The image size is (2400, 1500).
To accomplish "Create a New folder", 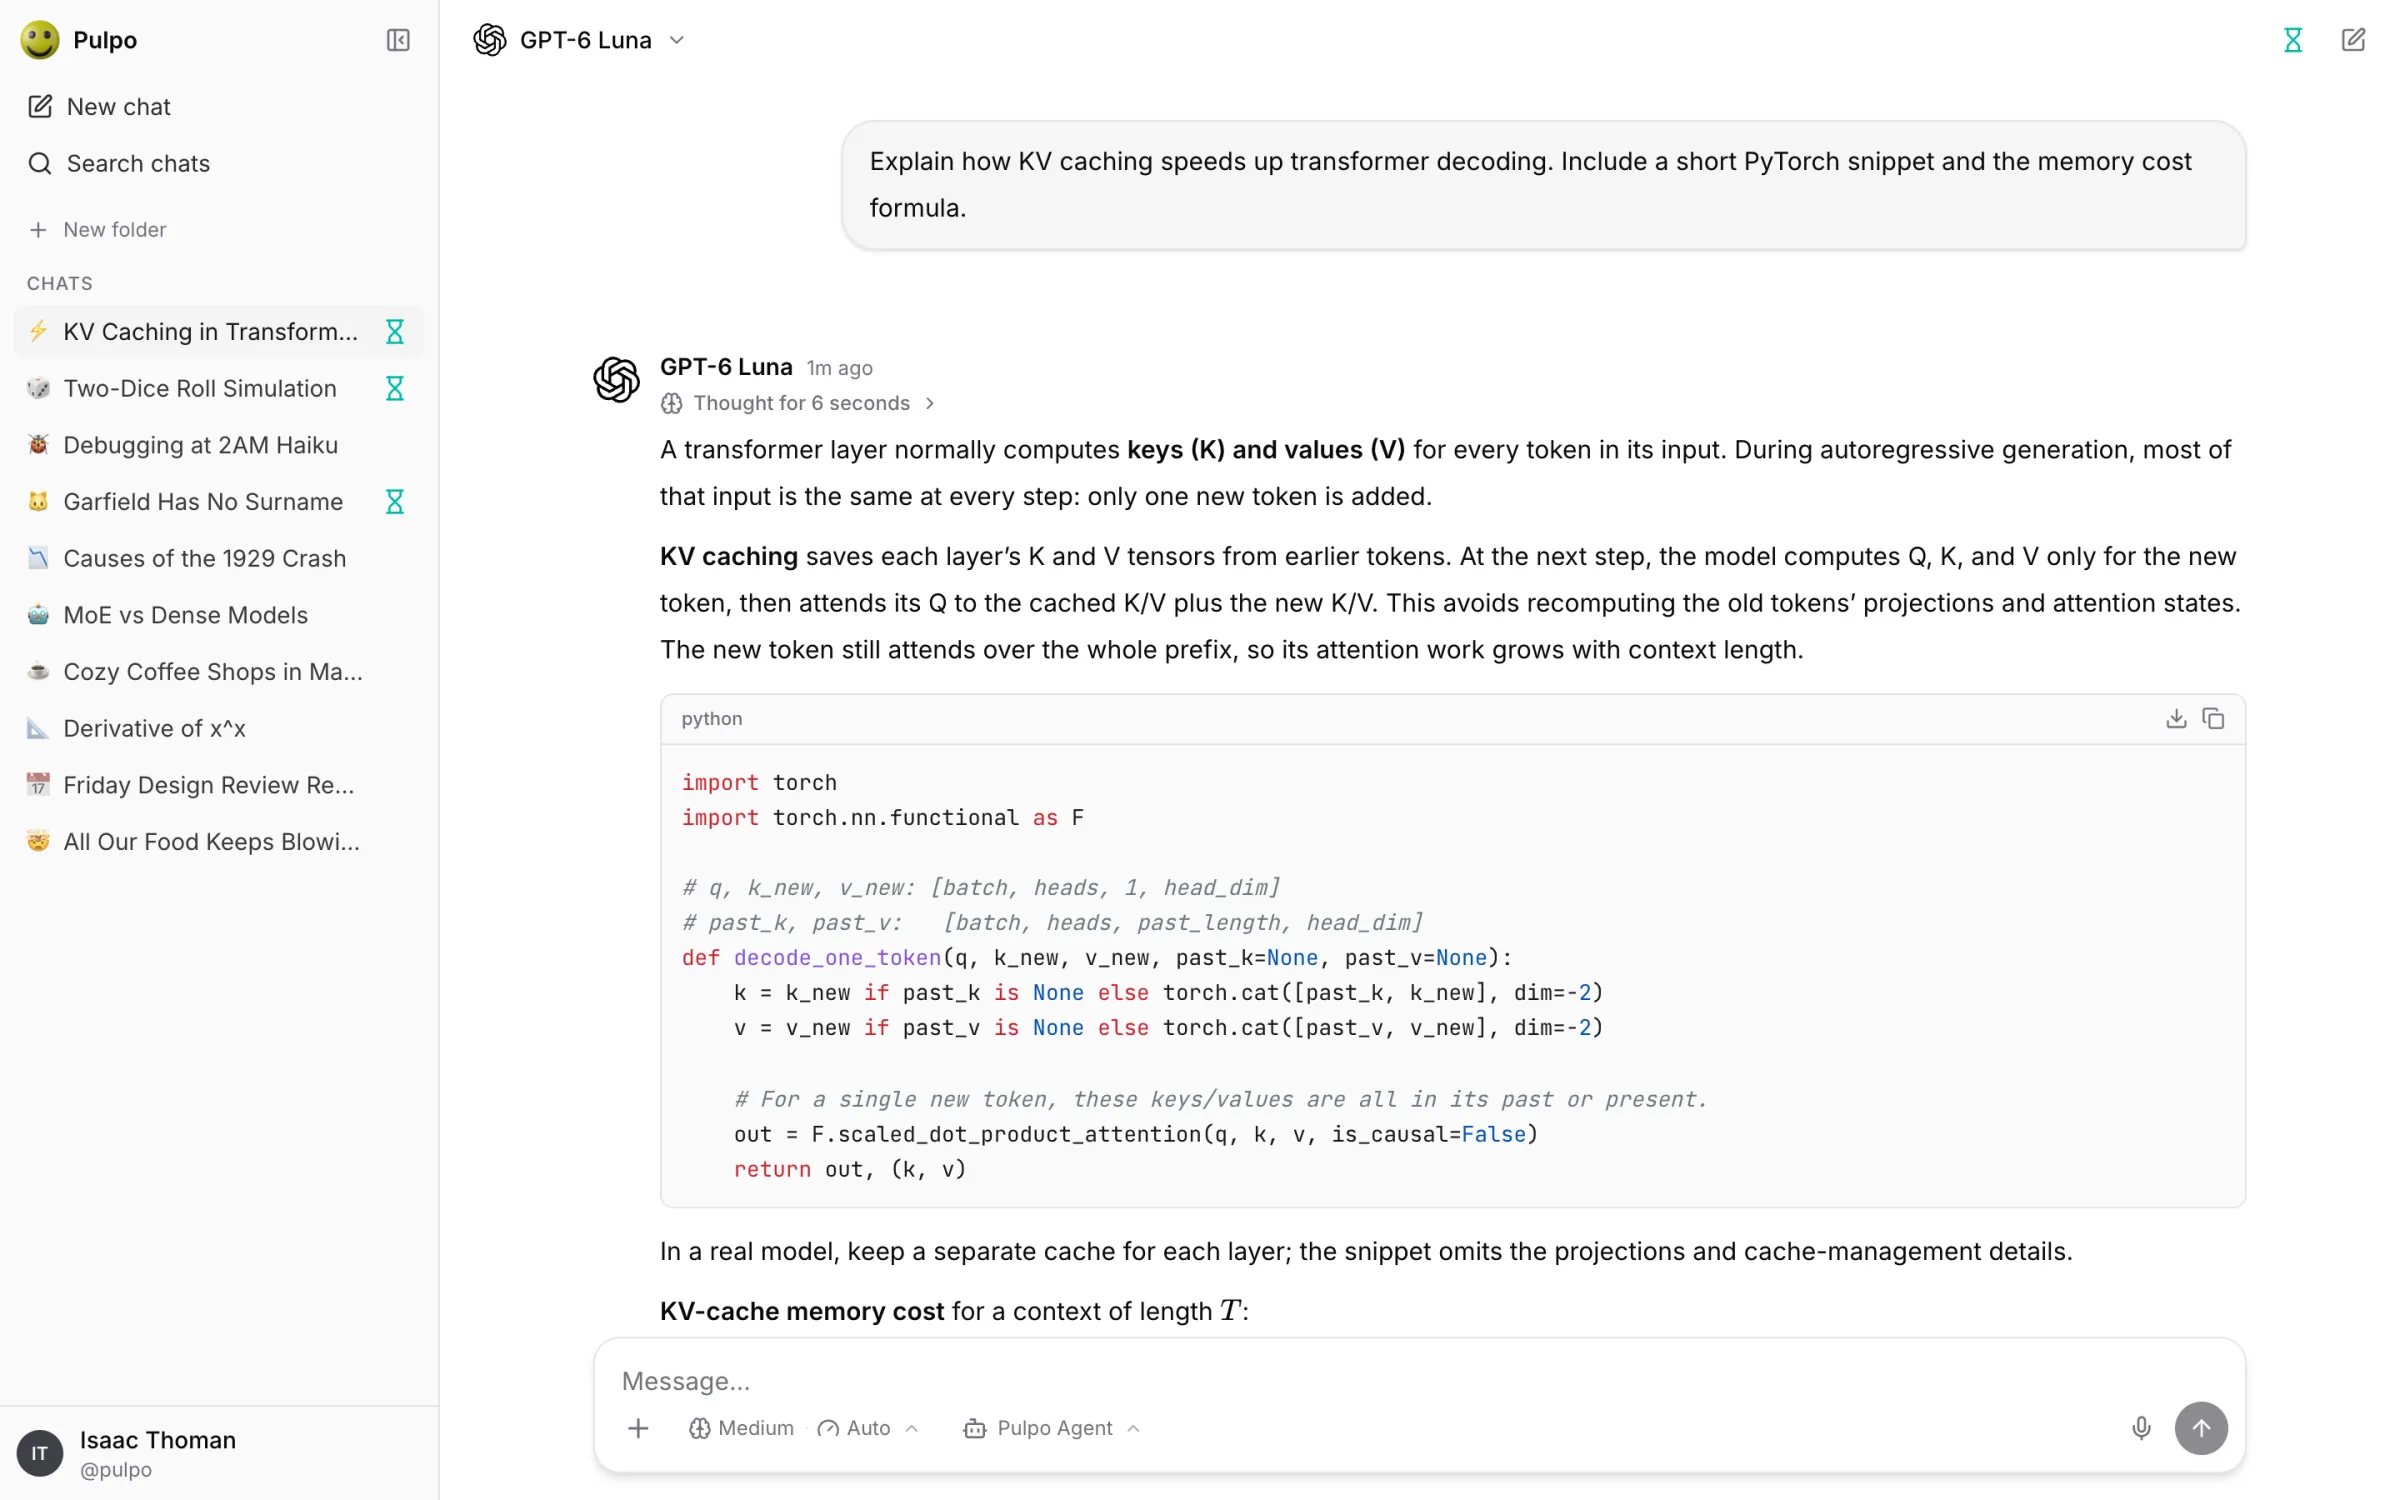I will click(98, 230).
